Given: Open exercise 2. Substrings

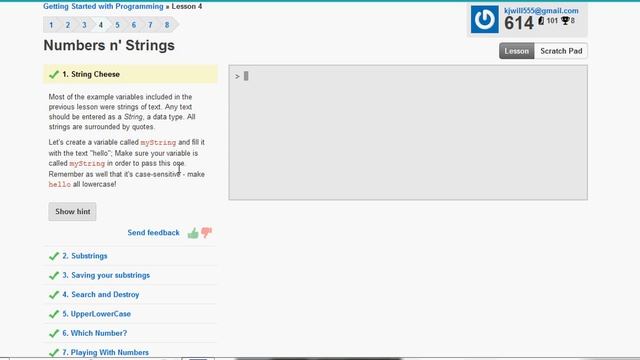Looking at the screenshot, I should [85, 256].
